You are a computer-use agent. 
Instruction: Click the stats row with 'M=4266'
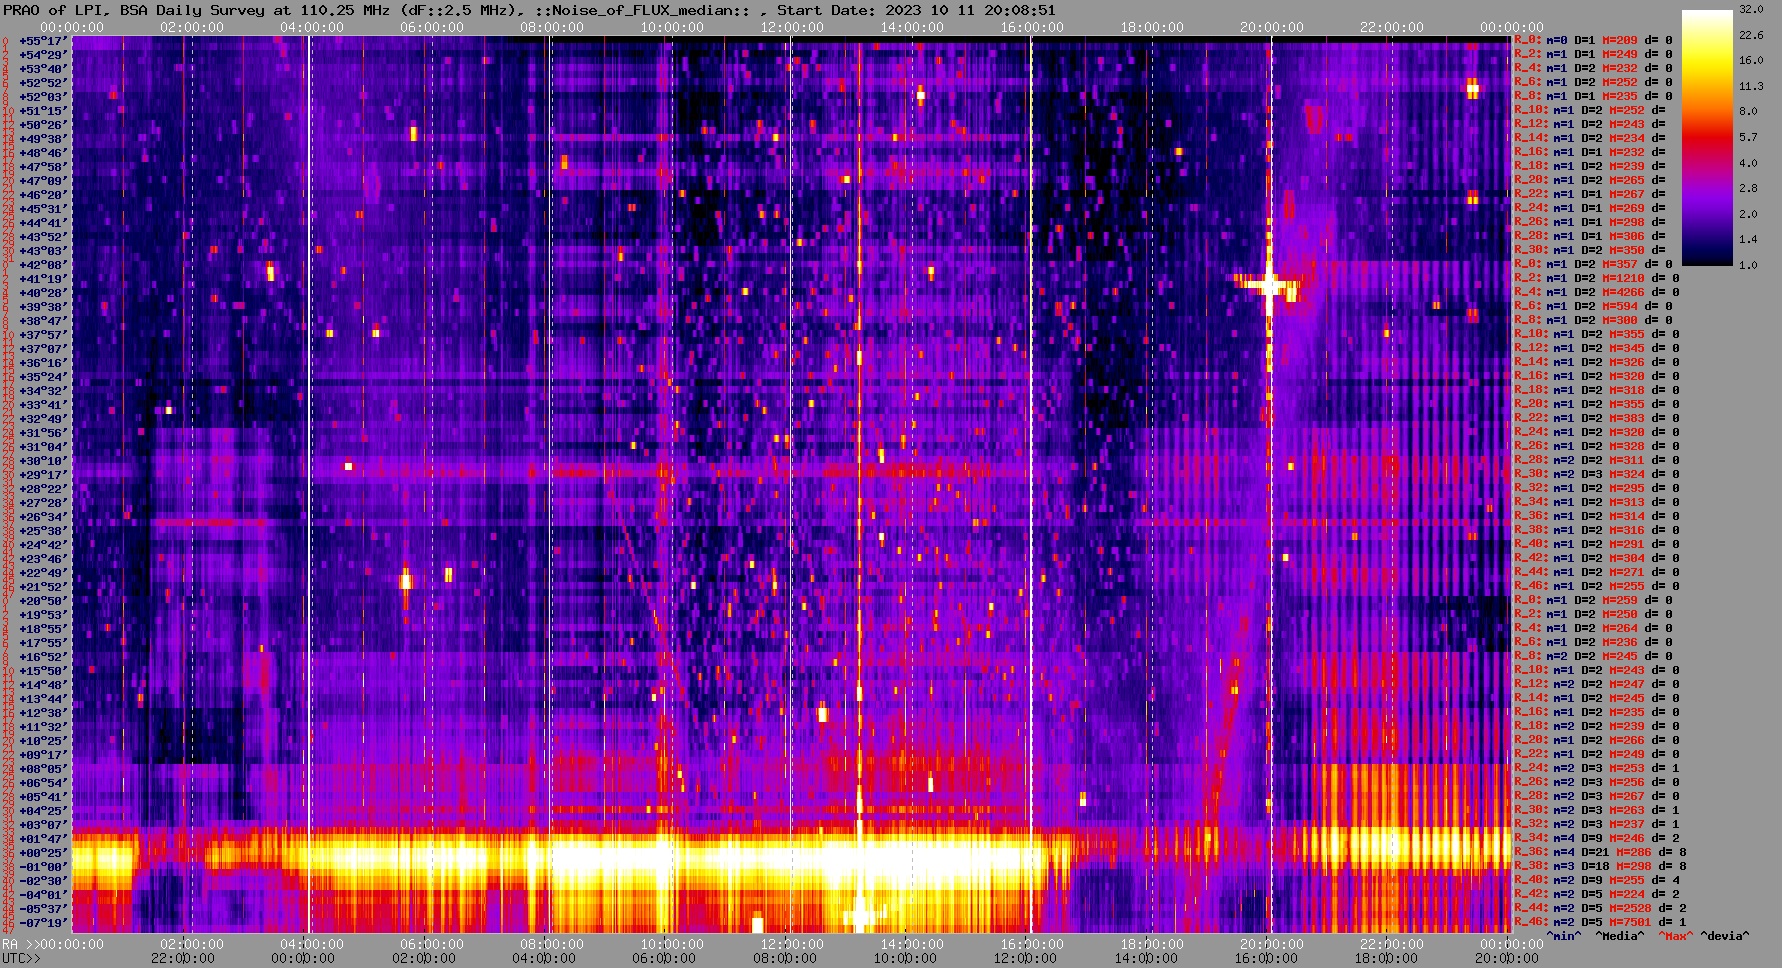coord(1597,293)
